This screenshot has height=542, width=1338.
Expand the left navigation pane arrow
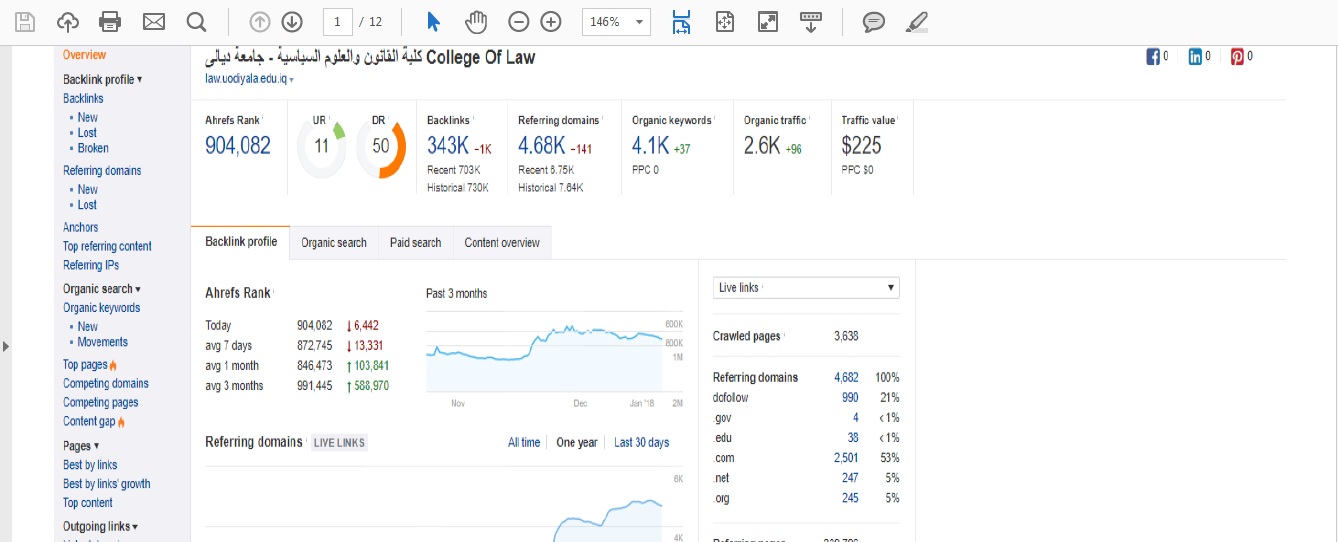click(x=6, y=346)
